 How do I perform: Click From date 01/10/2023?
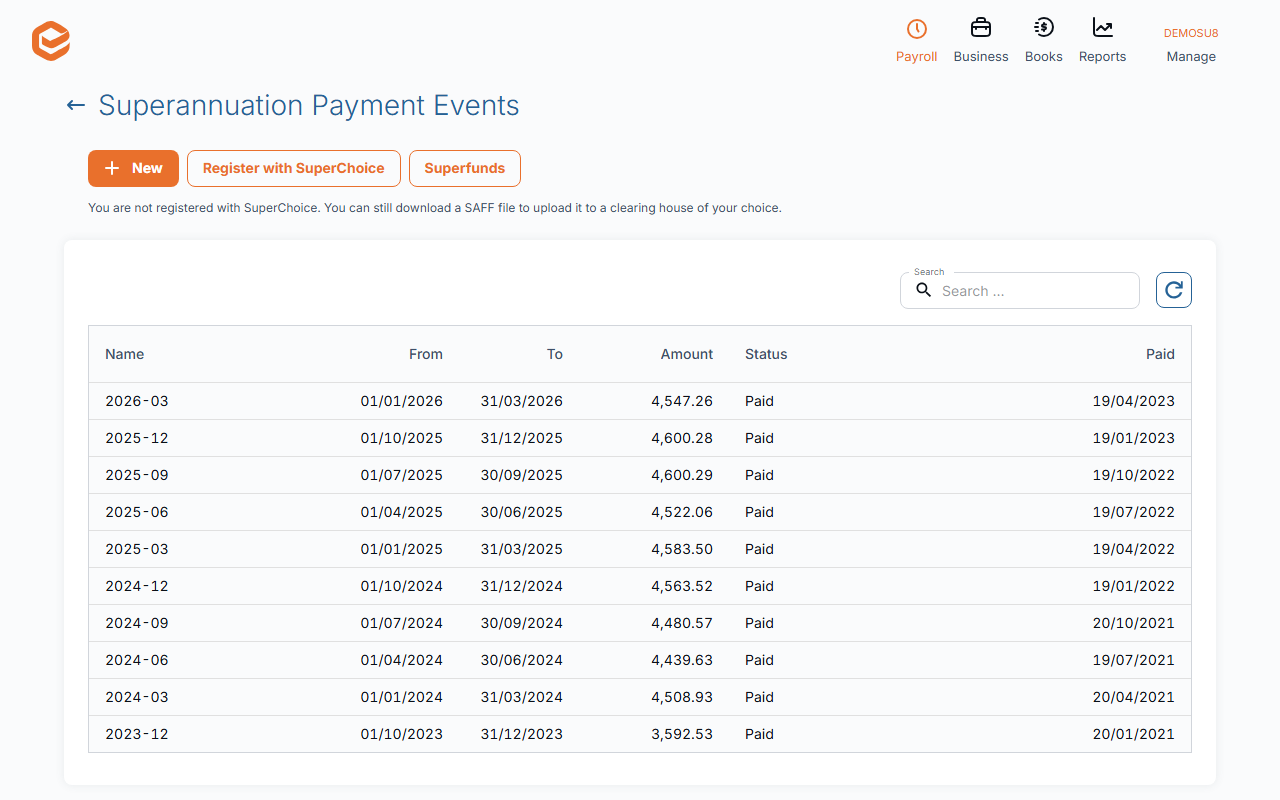pos(402,734)
